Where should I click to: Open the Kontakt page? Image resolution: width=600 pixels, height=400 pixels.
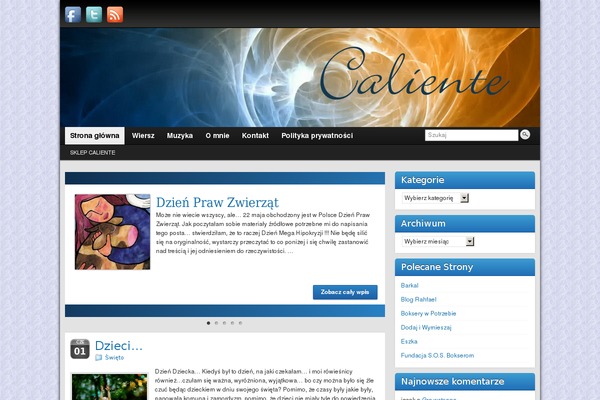[255, 136]
